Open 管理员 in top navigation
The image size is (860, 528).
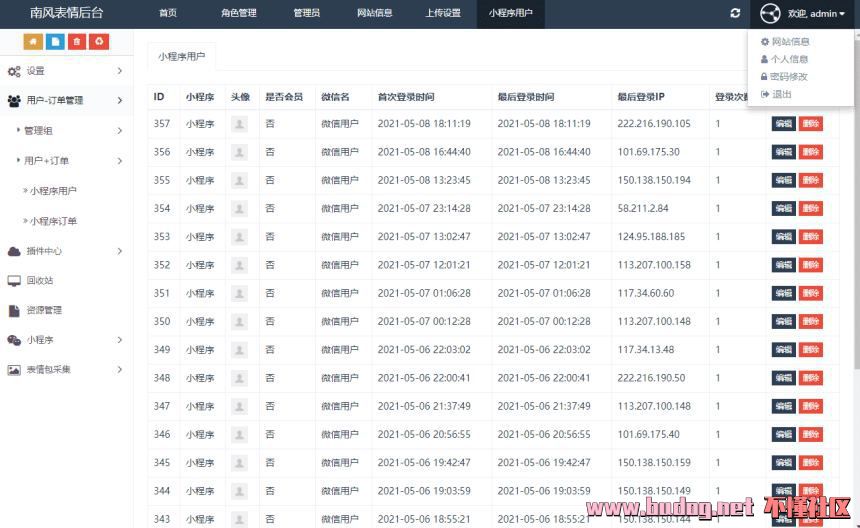tap(307, 13)
